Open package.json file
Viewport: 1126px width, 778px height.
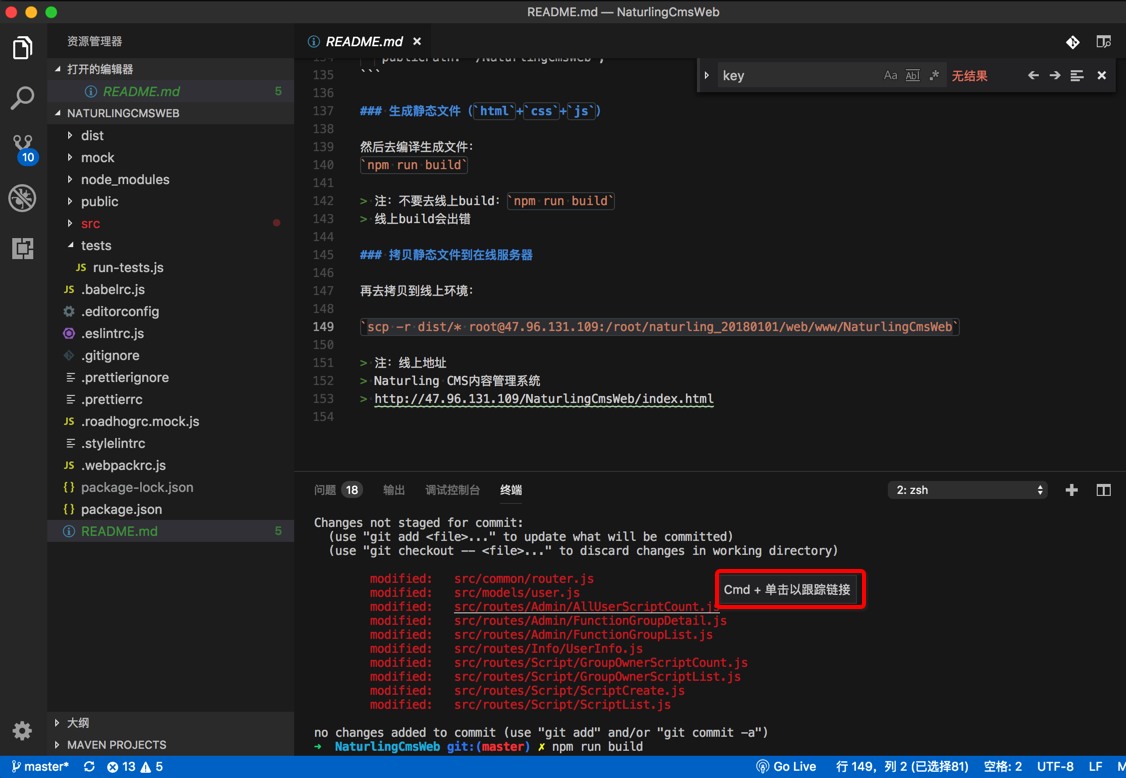tap(170, 509)
